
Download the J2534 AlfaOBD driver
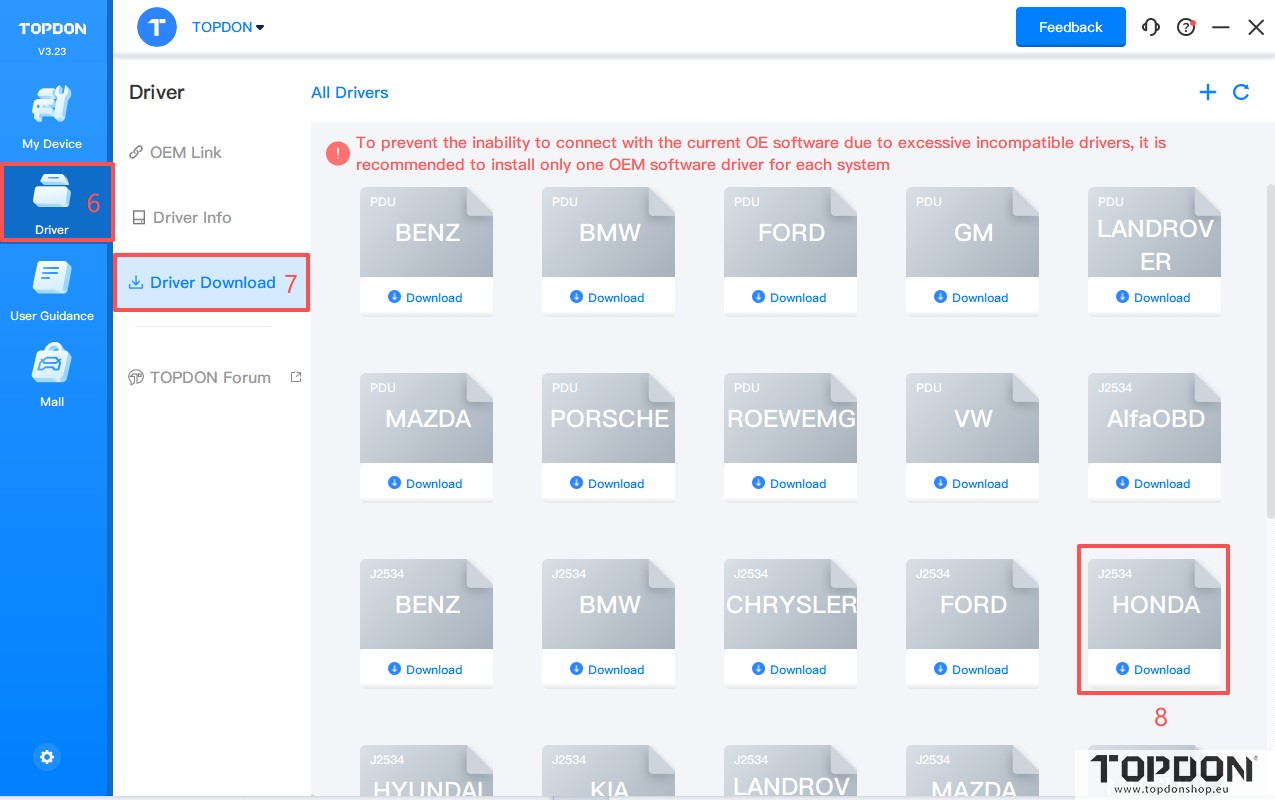1154,484
